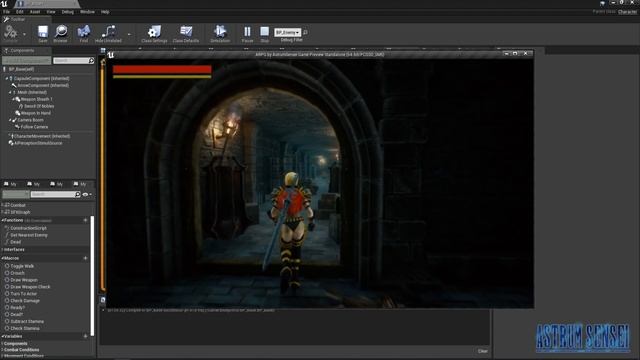Add a new function with plus button
Screen dimensions: 640x360
coord(85,220)
